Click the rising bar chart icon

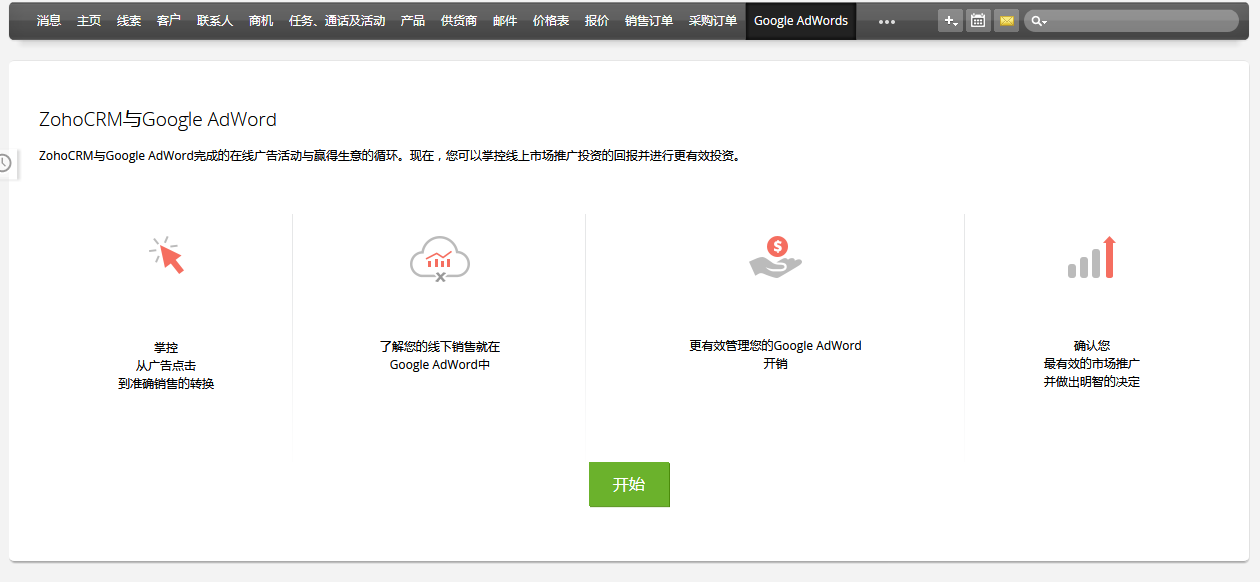click(x=1091, y=257)
